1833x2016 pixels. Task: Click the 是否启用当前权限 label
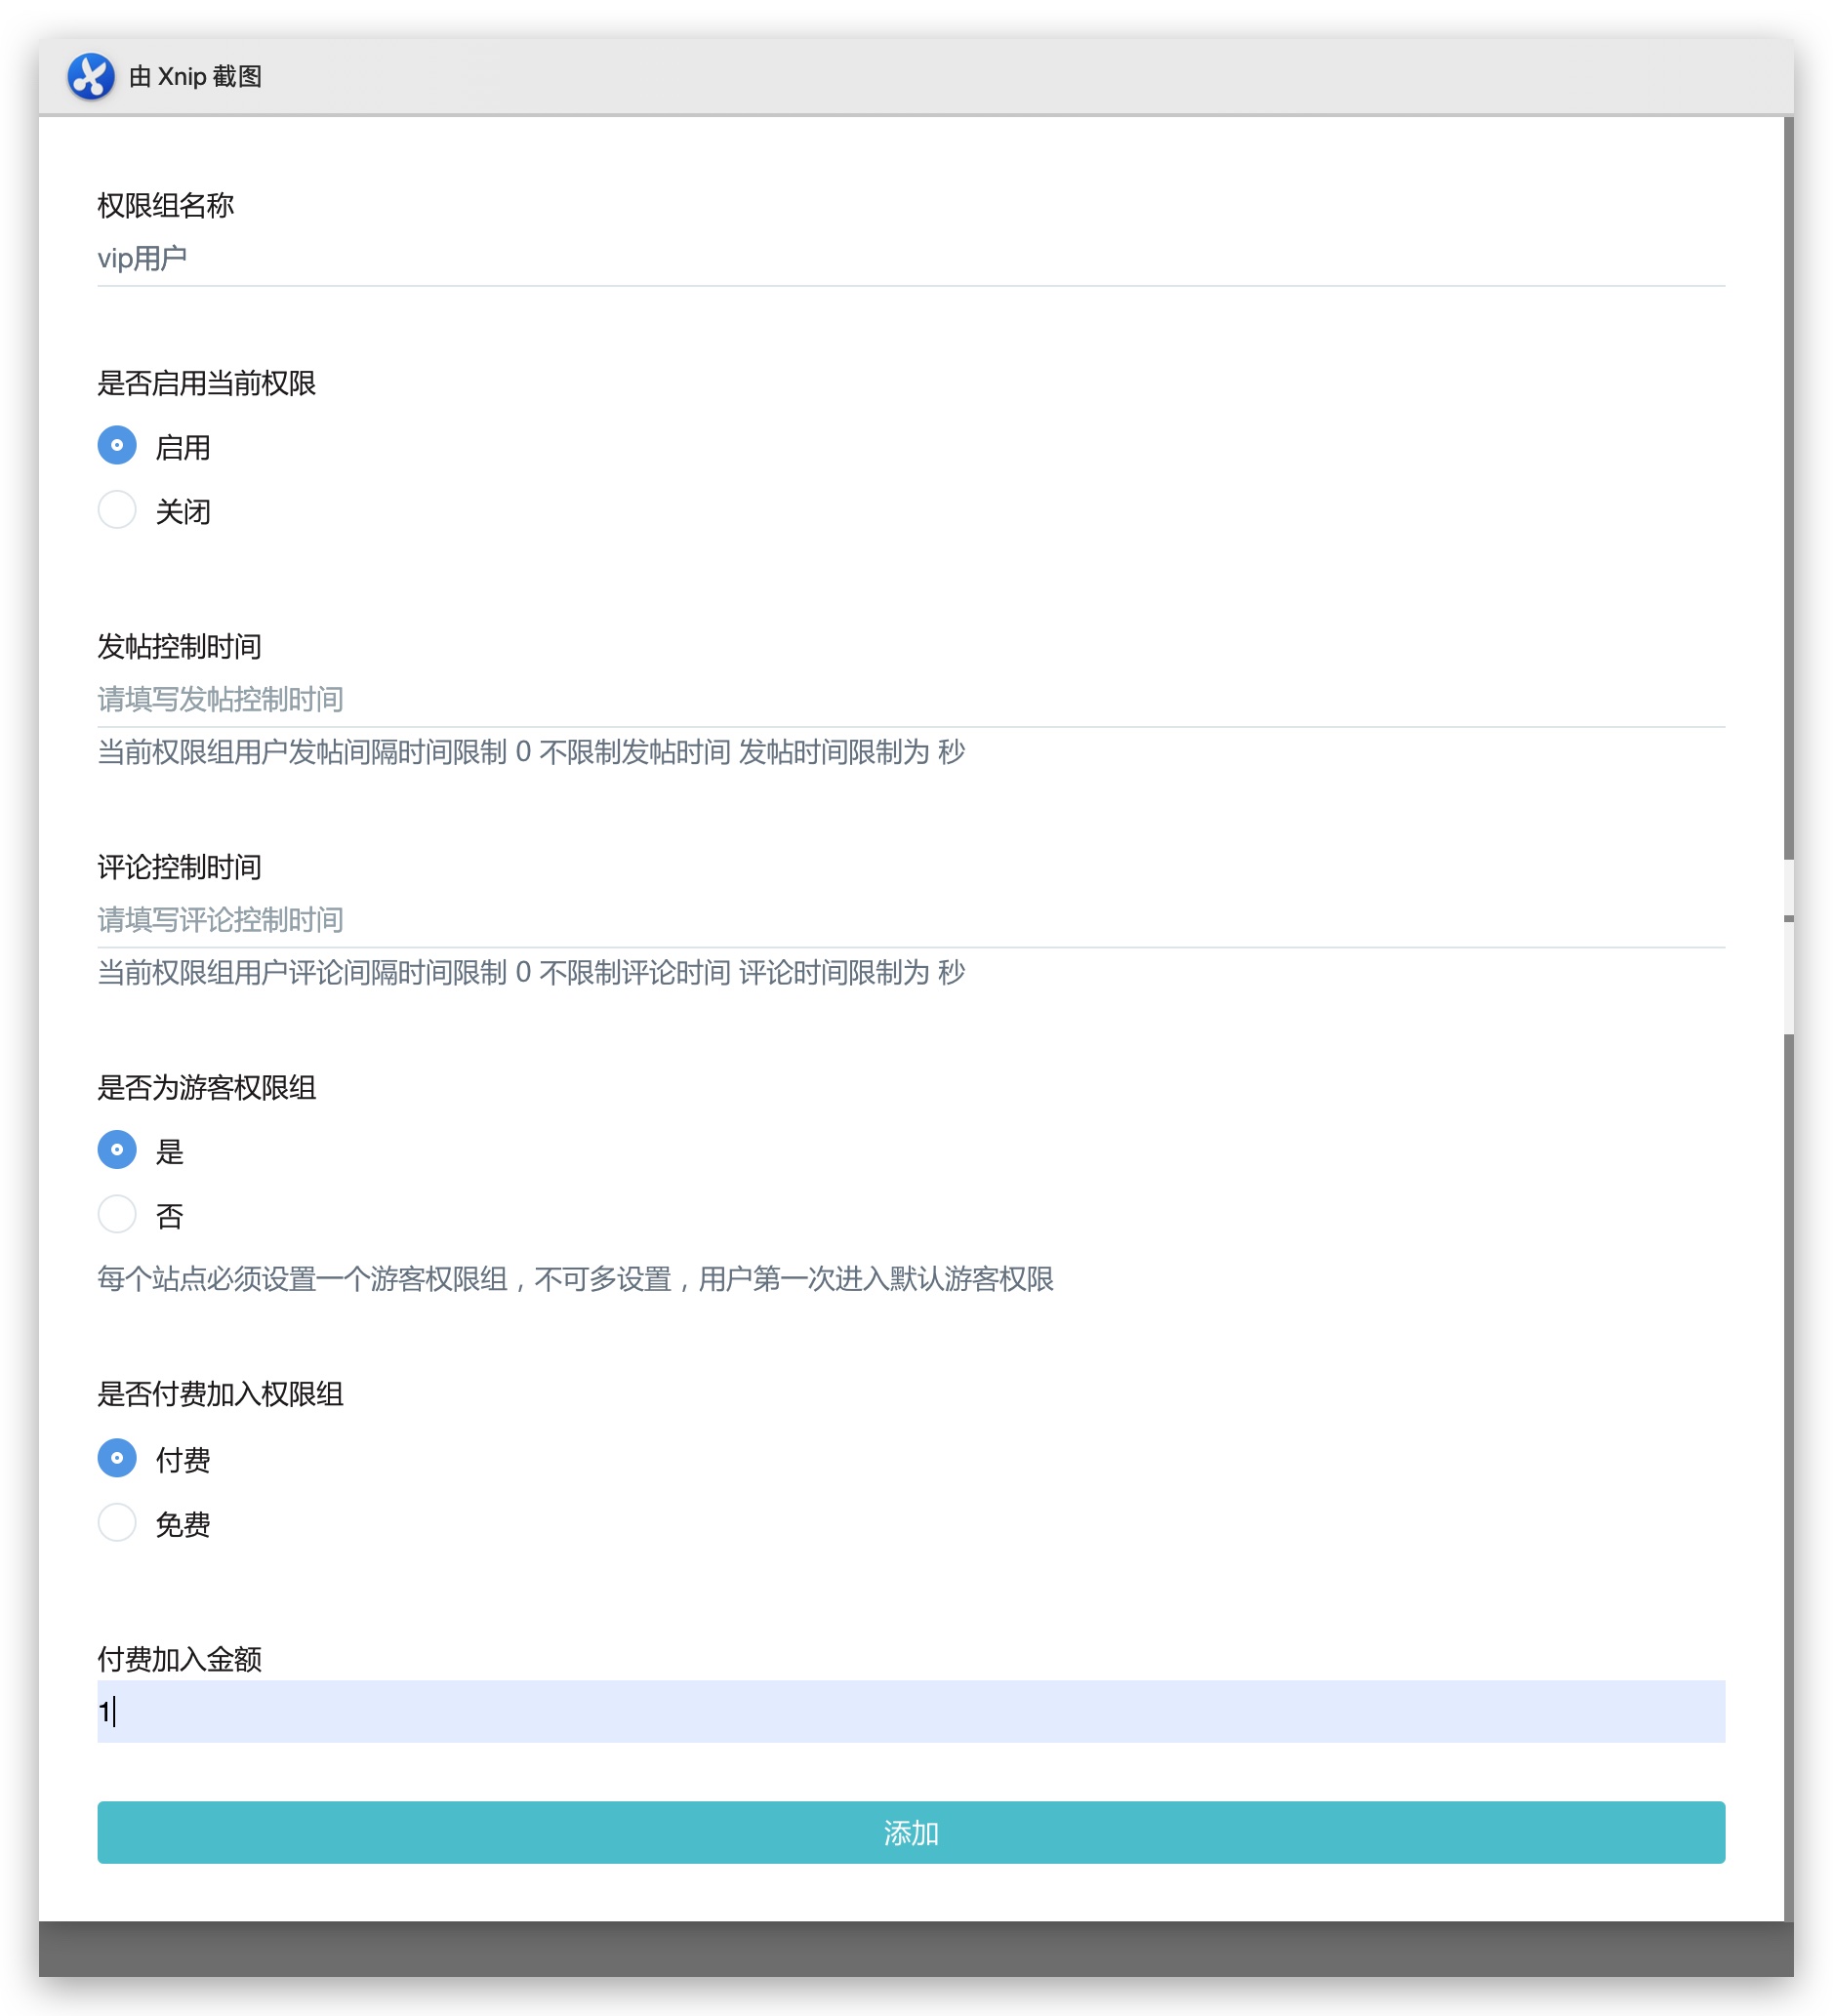click(206, 384)
